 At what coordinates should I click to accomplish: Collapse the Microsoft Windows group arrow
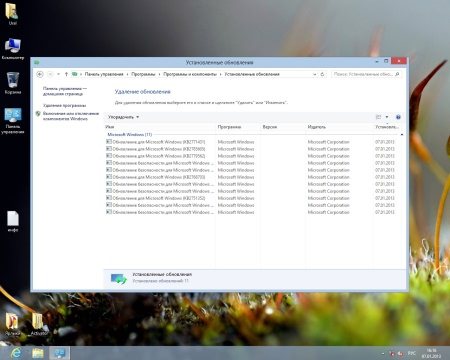coord(402,134)
